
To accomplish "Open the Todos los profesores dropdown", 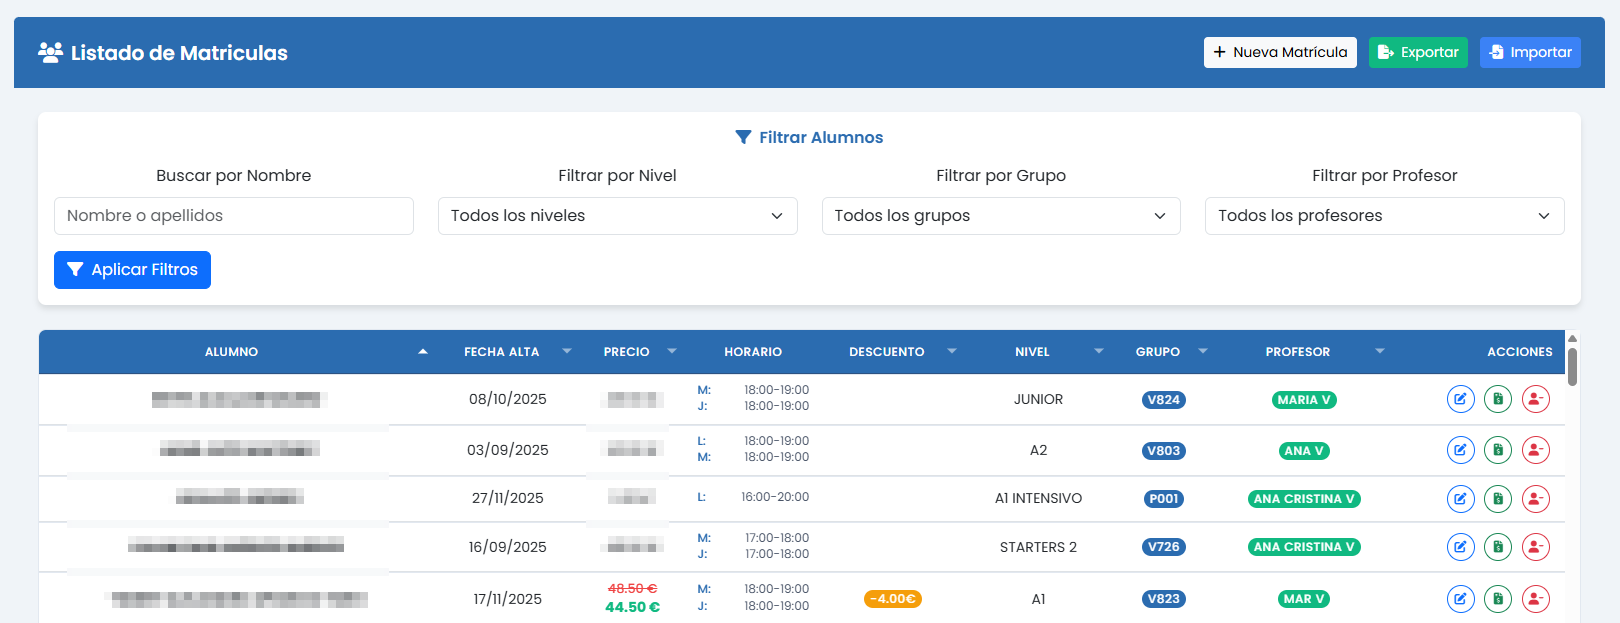I will pyautogui.click(x=1384, y=216).
